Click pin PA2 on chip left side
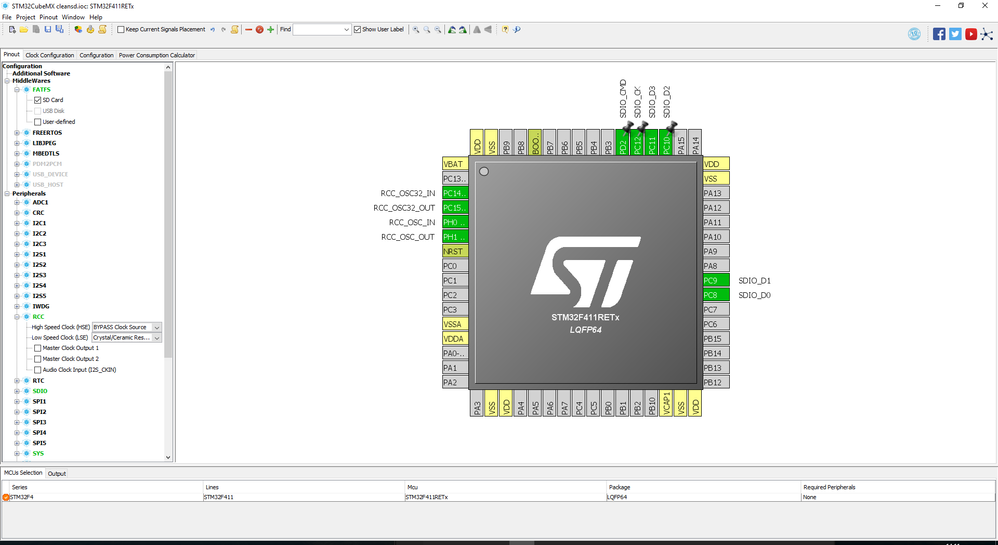998x545 pixels. (455, 382)
